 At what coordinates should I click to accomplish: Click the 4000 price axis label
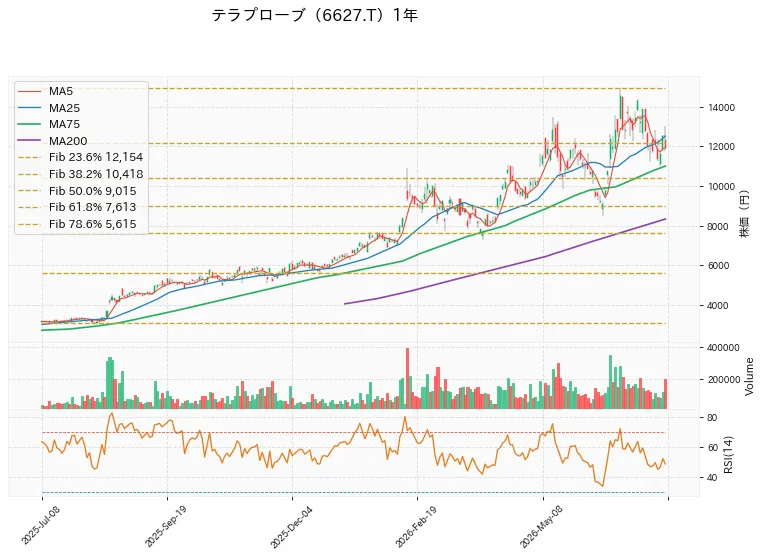click(718, 306)
